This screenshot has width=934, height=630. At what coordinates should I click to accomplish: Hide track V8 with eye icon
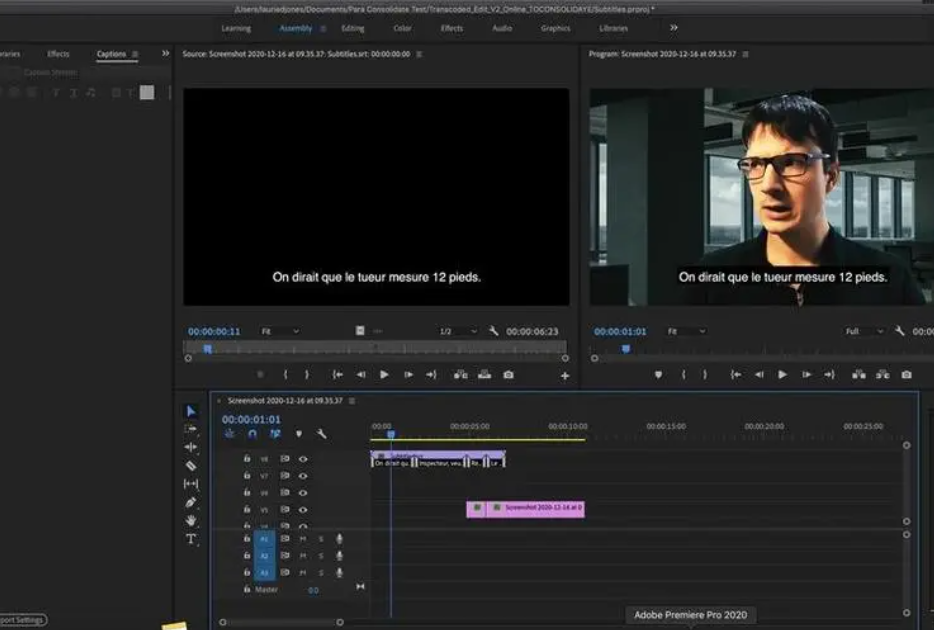tap(302, 459)
